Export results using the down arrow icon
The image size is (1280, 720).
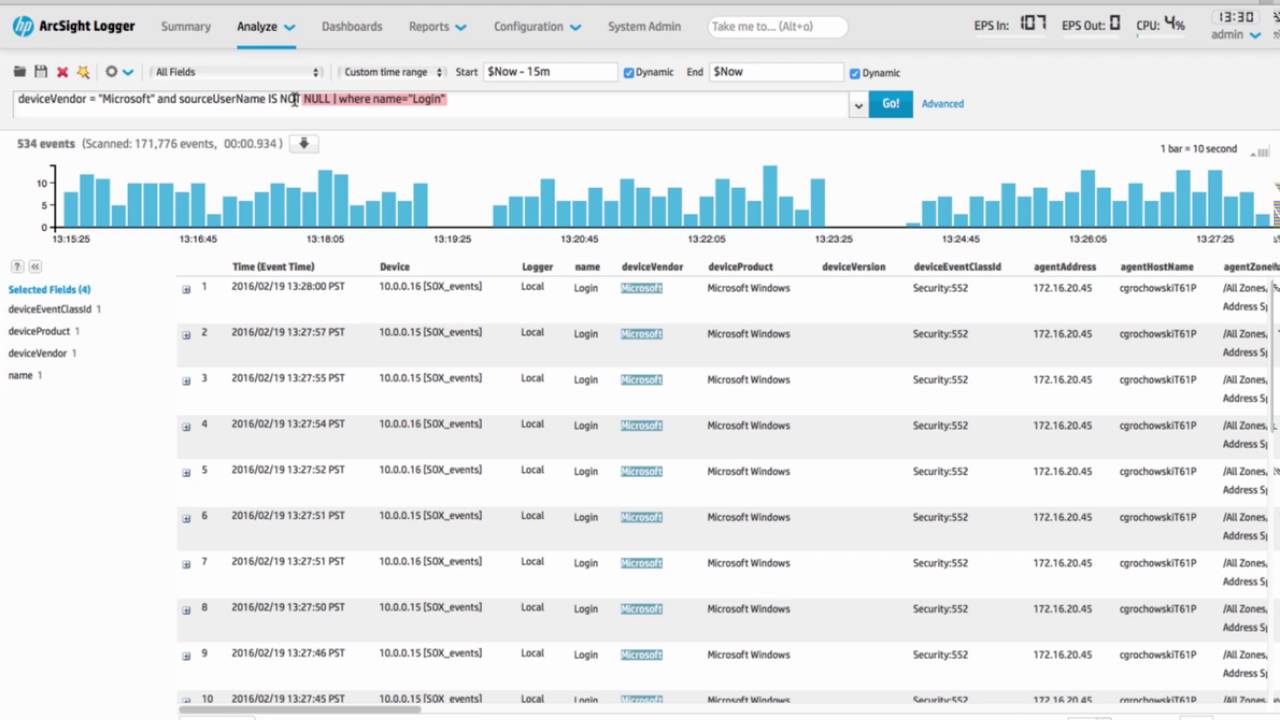point(304,144)
